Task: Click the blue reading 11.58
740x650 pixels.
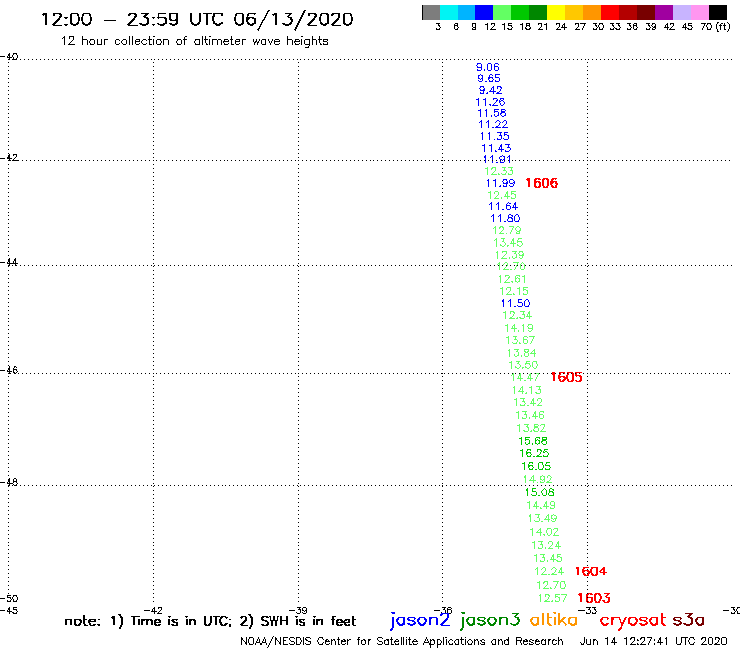Action: point(492,113)
